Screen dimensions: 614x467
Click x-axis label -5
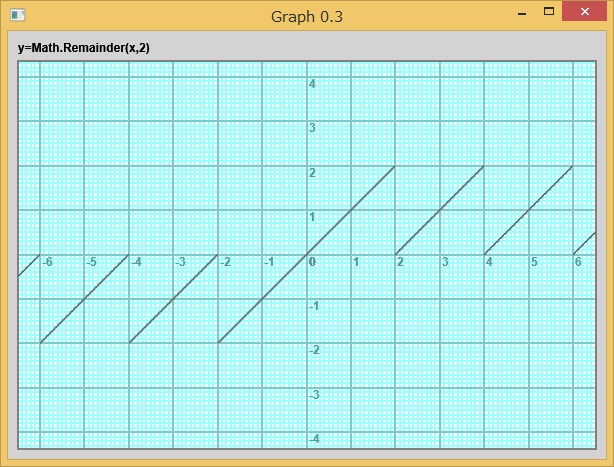coord(91,262)
